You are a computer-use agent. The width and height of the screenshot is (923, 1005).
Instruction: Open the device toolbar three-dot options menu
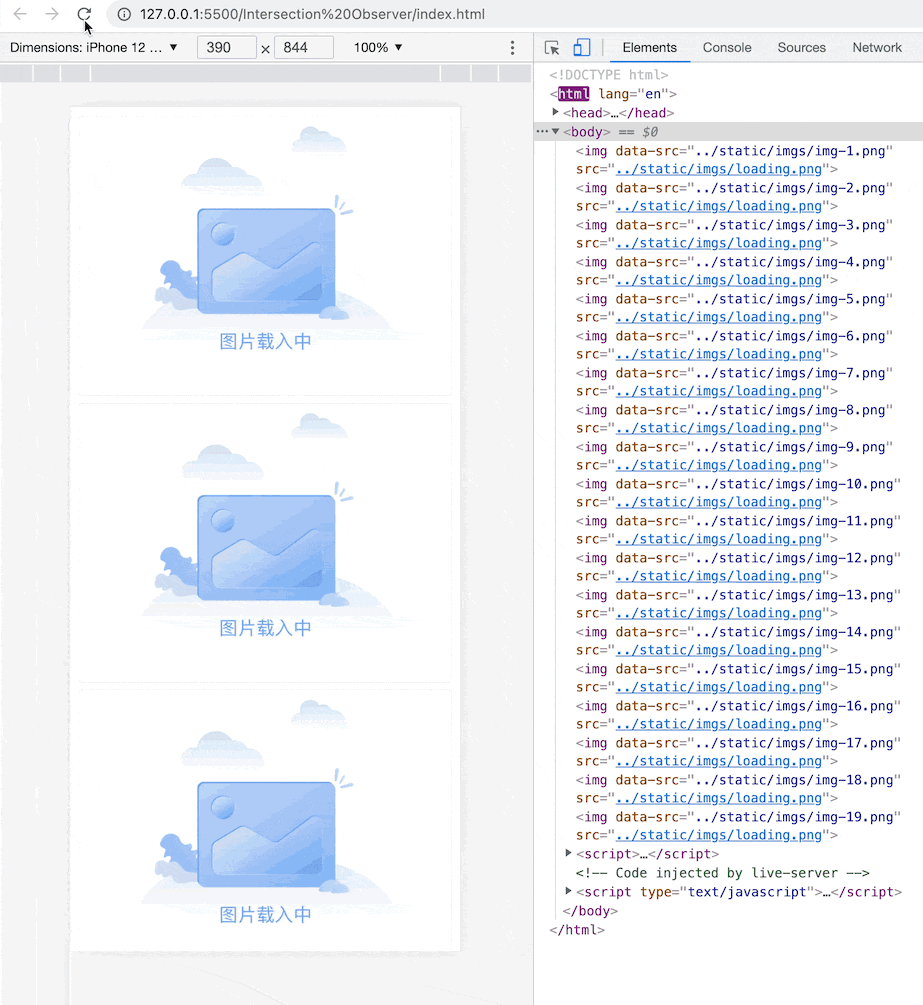coord(512,47)
